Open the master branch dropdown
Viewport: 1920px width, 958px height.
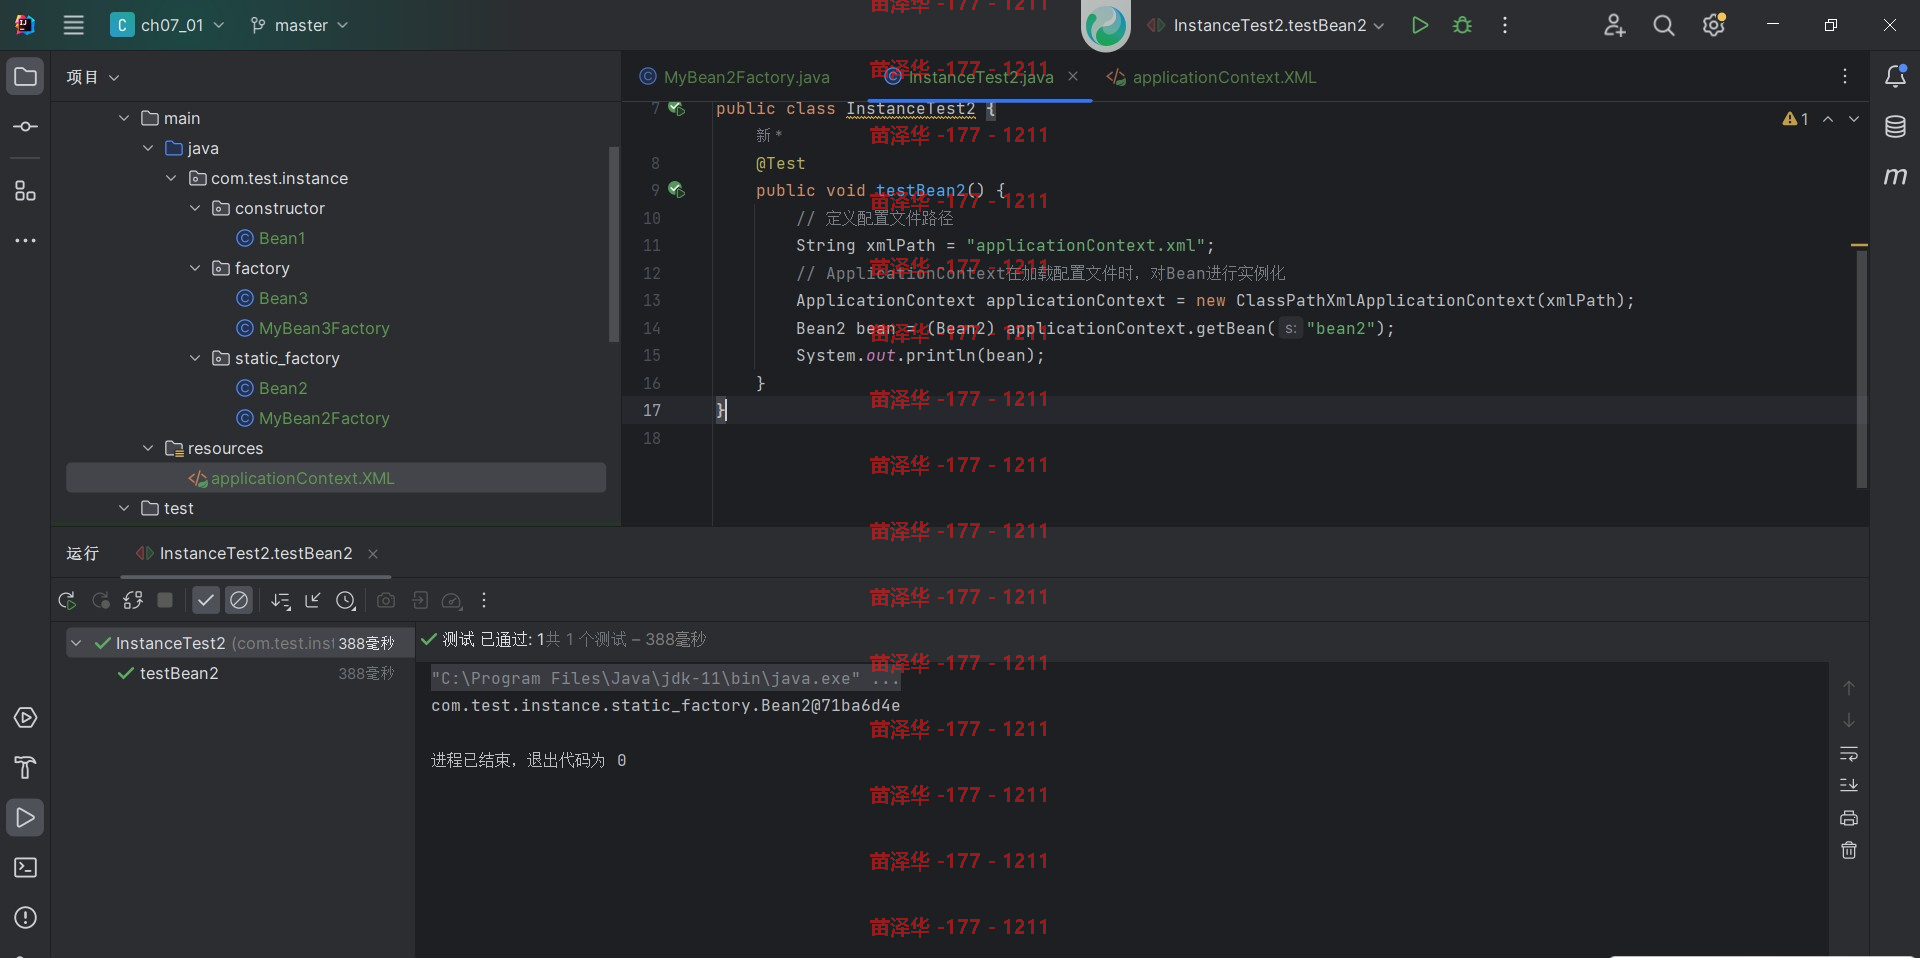click(x=299, y=25)
